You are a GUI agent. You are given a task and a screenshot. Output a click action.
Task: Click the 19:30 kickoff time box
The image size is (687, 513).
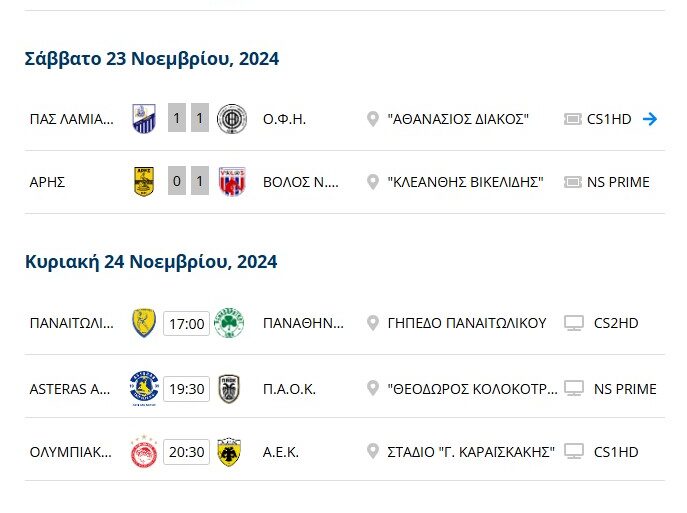coord(187,388)
